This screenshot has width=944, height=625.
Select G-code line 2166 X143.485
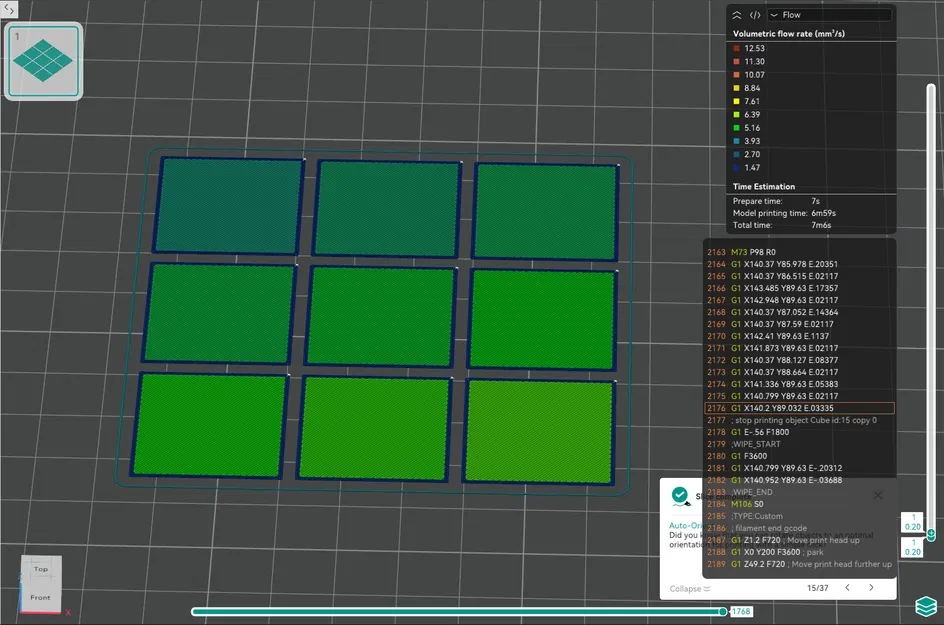tap(799, 288)
